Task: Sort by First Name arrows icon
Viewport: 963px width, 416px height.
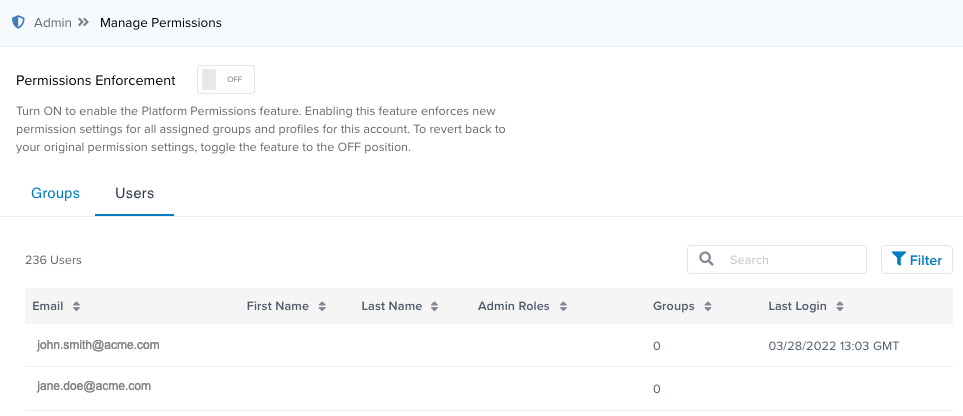Action: click(322, 307)
